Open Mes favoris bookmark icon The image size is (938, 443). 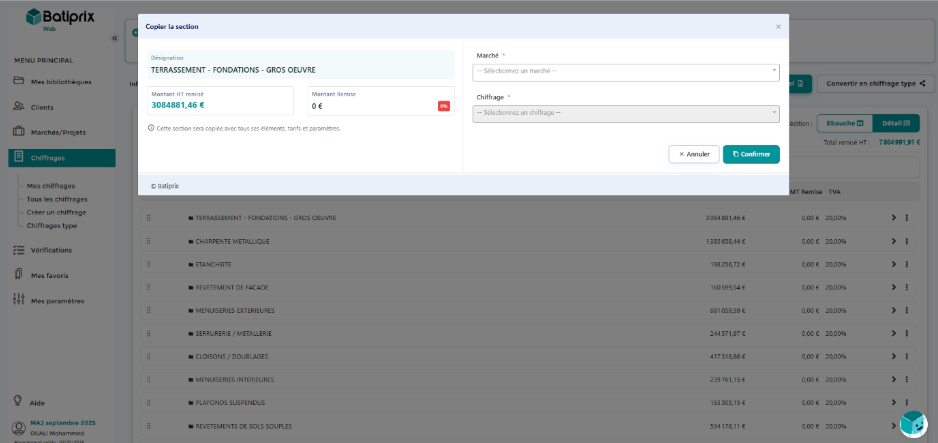[19, 274]
